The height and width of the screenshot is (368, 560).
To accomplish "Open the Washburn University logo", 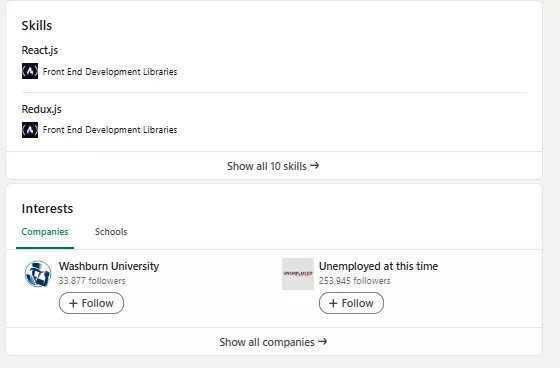I will 38,274.
